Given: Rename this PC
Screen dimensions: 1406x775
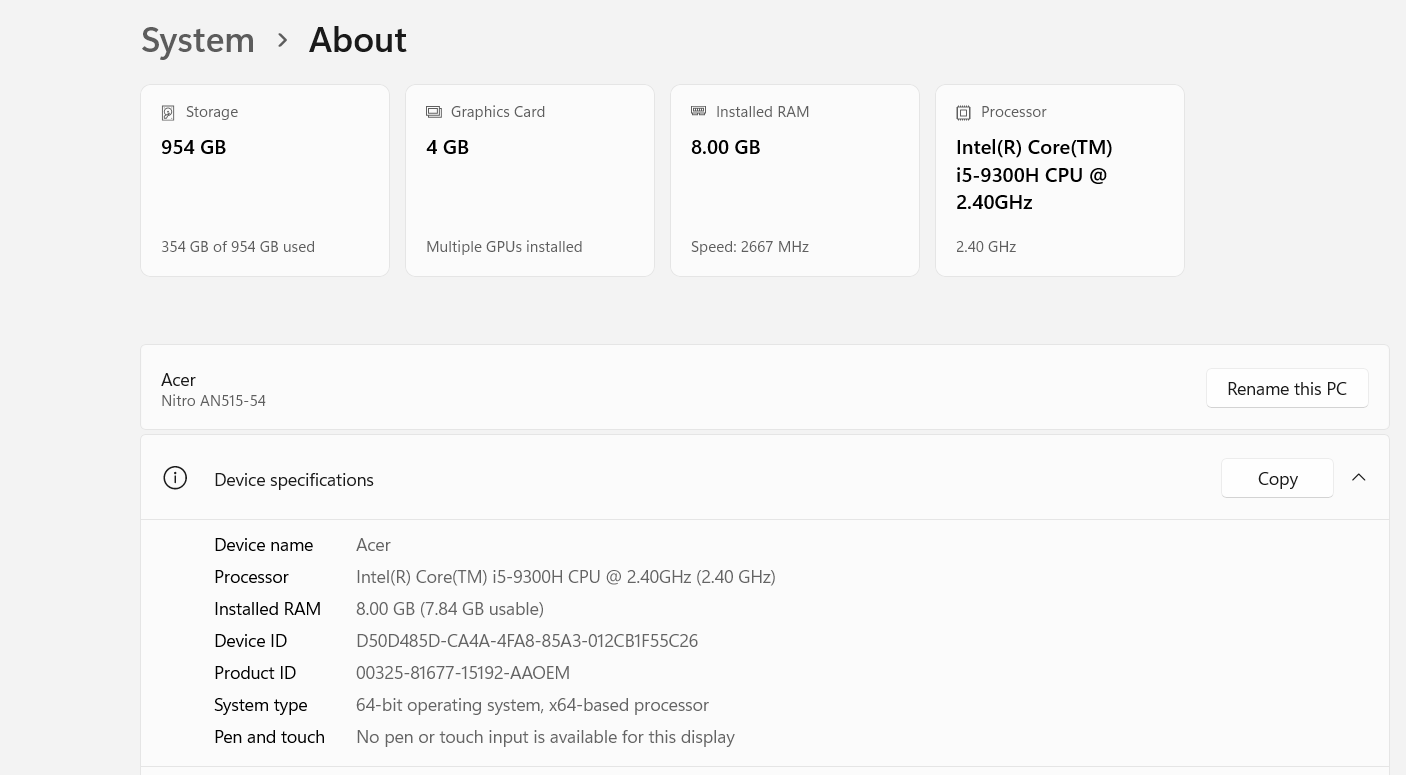Looking at the screenshot, I should [1287, 388].
